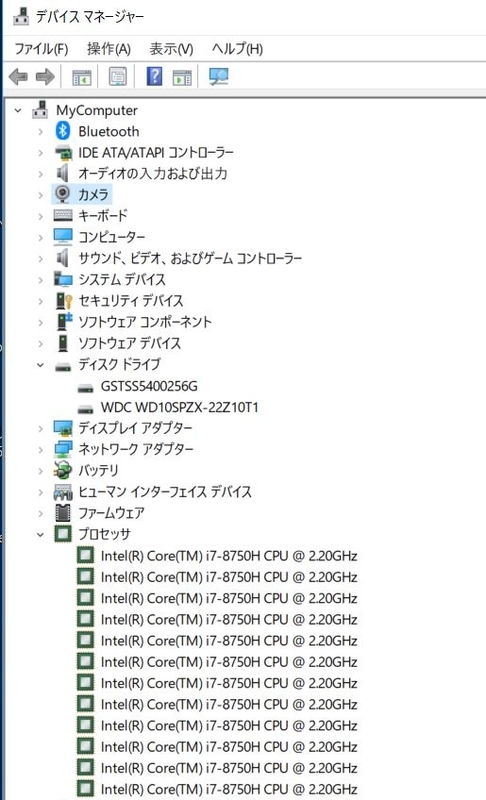Select the GSTSS5400256G disk entry text
Screen dimensions: 486x800
tap(149, 386)
